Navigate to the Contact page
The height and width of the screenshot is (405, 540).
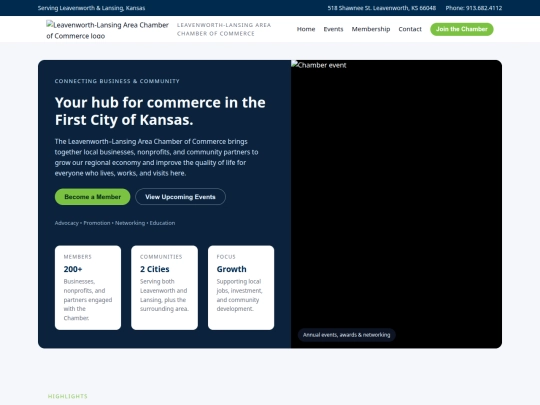click(x=410, y=29)
